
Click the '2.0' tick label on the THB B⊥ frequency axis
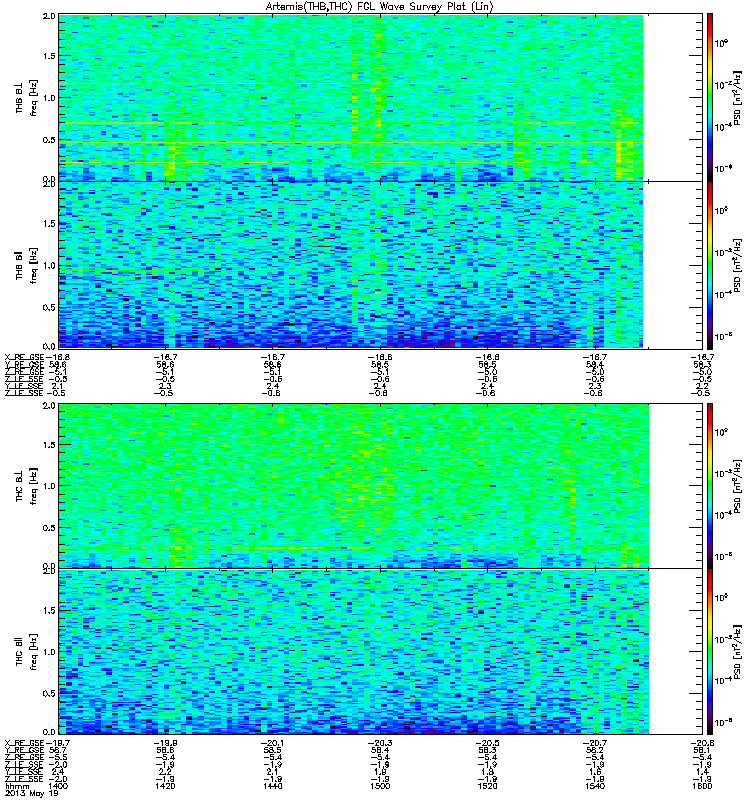coord(49,16)
